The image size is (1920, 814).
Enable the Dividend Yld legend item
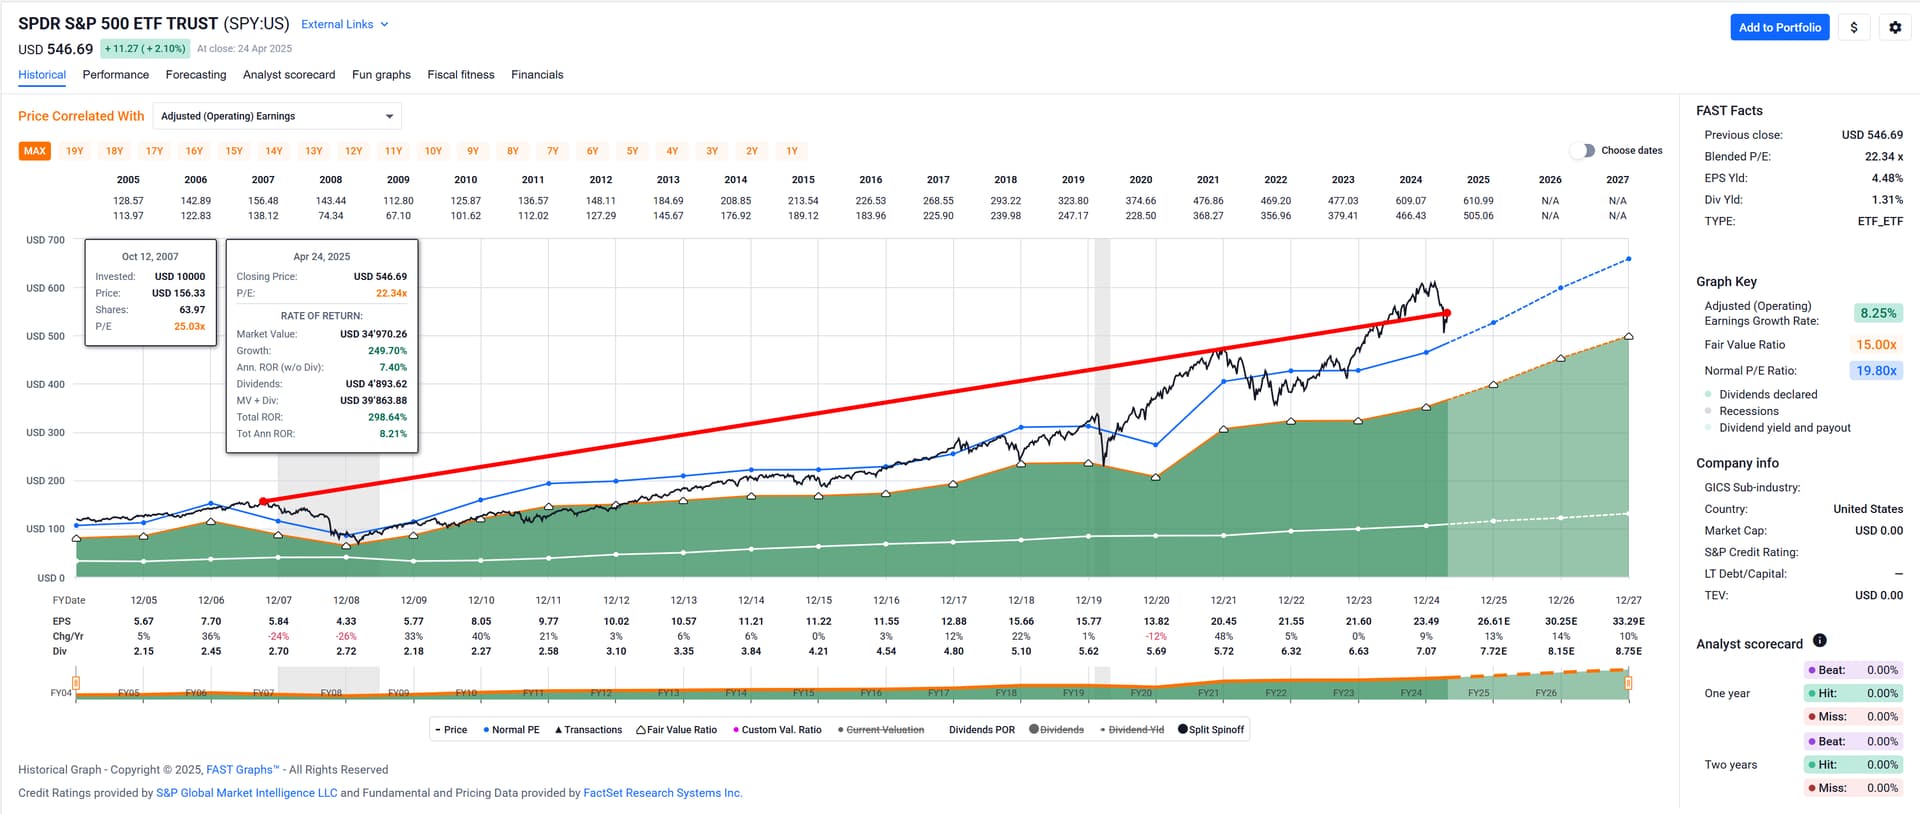click(x=1132, y=730)
